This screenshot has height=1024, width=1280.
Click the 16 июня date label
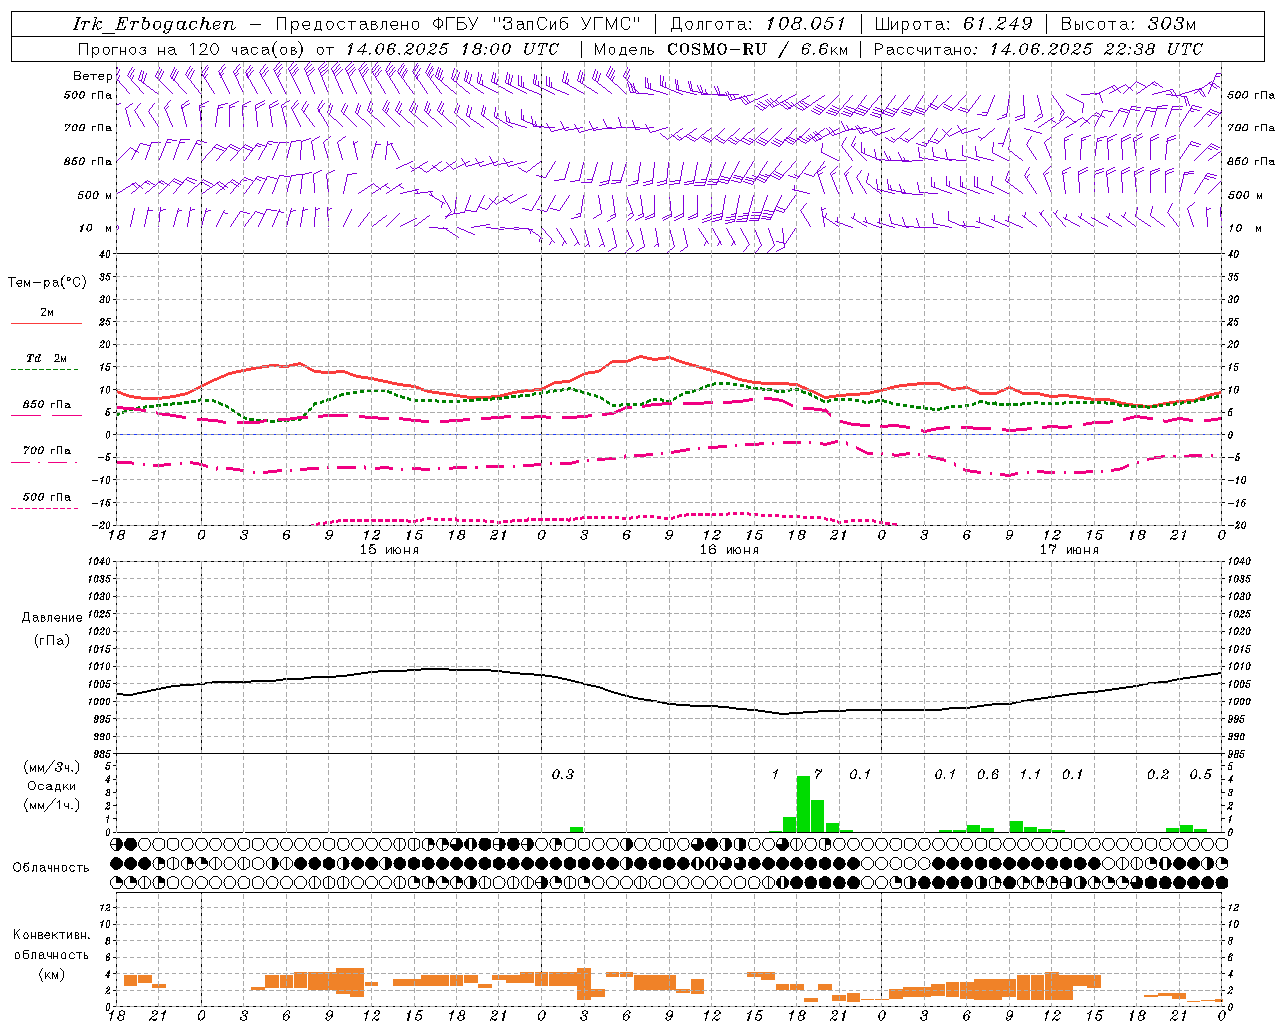[729, 550]
